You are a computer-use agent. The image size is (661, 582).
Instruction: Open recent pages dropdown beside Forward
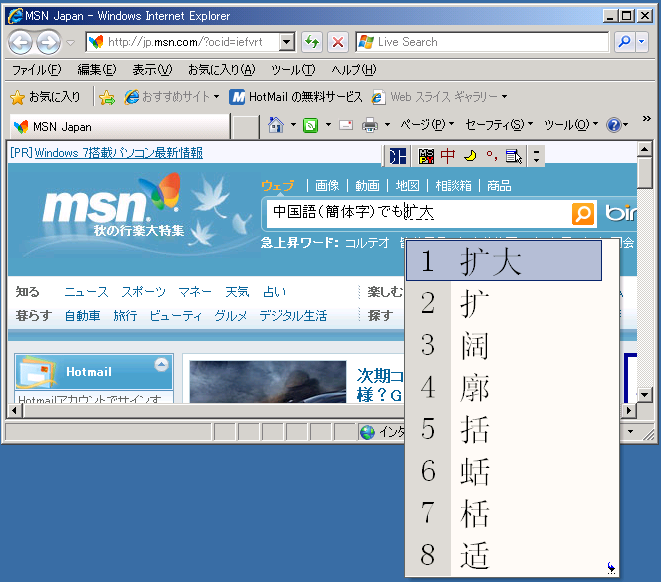click(x=70, y=43)
